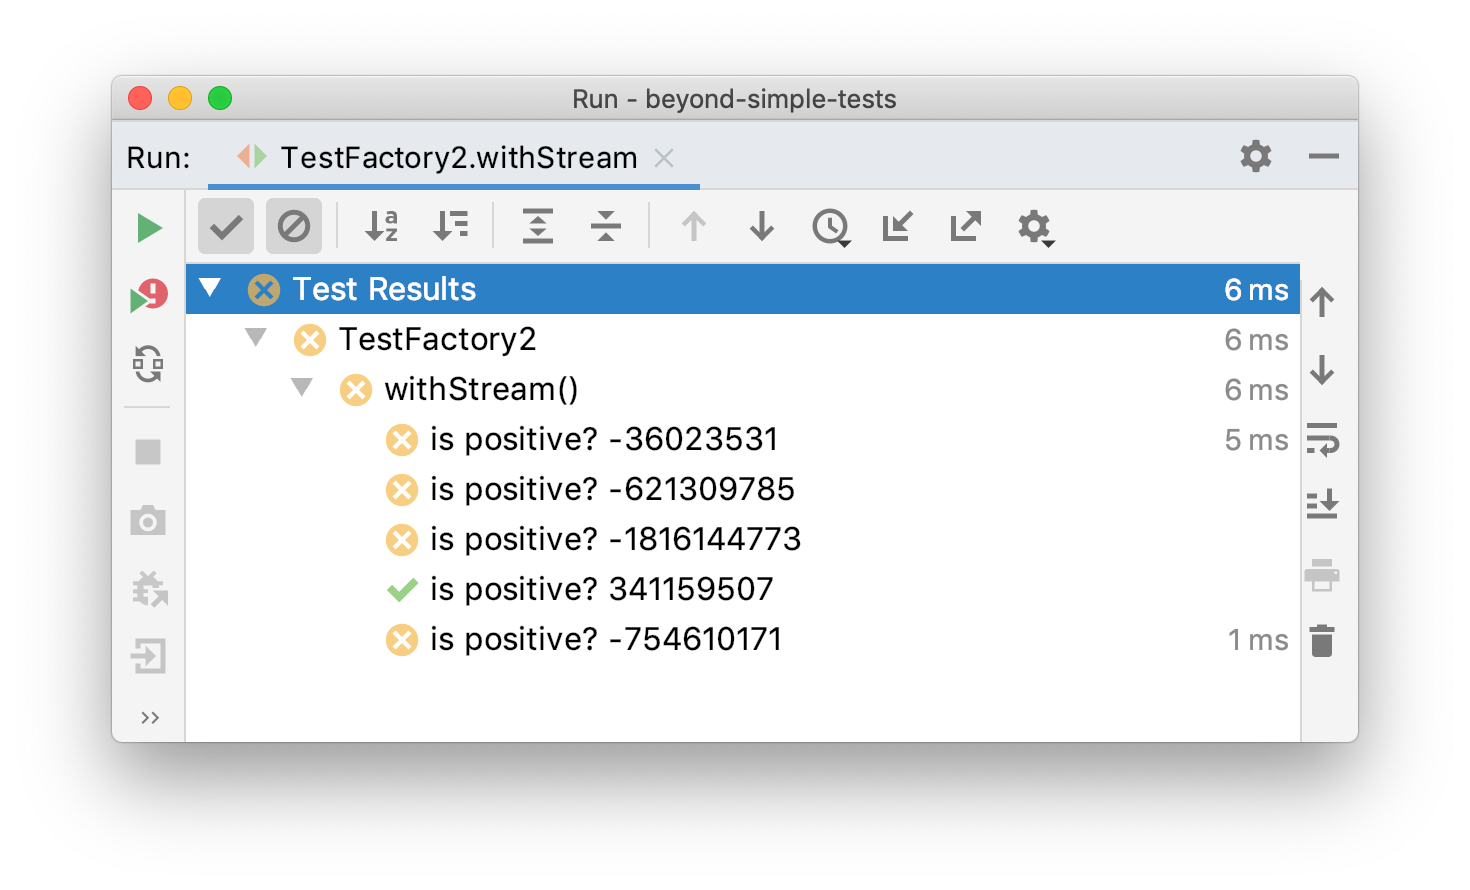
Task: Select passed test 341159507
Action: pos(601,589)
